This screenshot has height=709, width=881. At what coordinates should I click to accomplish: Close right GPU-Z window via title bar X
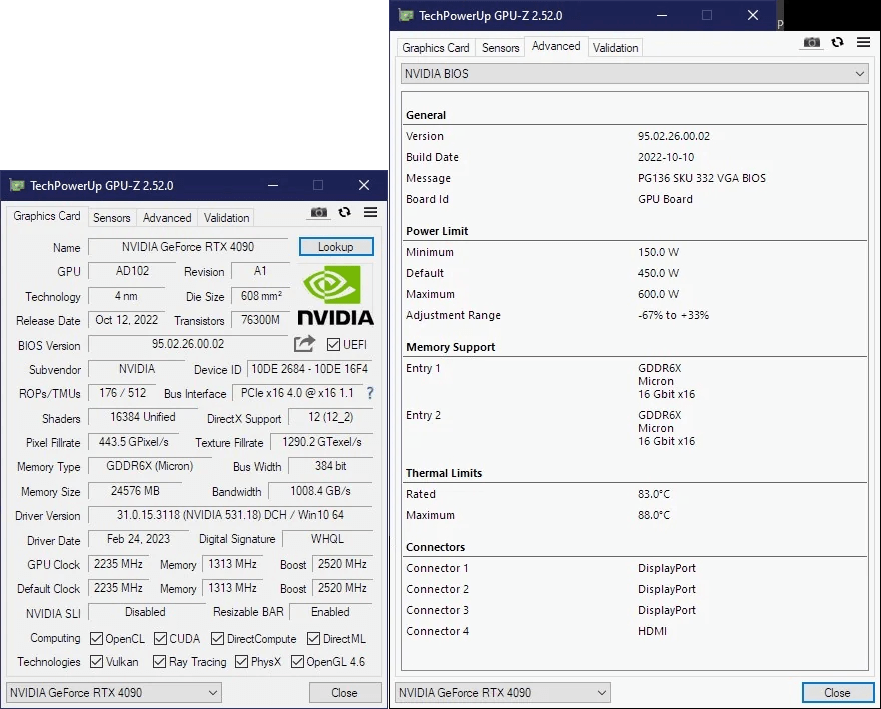753,15
